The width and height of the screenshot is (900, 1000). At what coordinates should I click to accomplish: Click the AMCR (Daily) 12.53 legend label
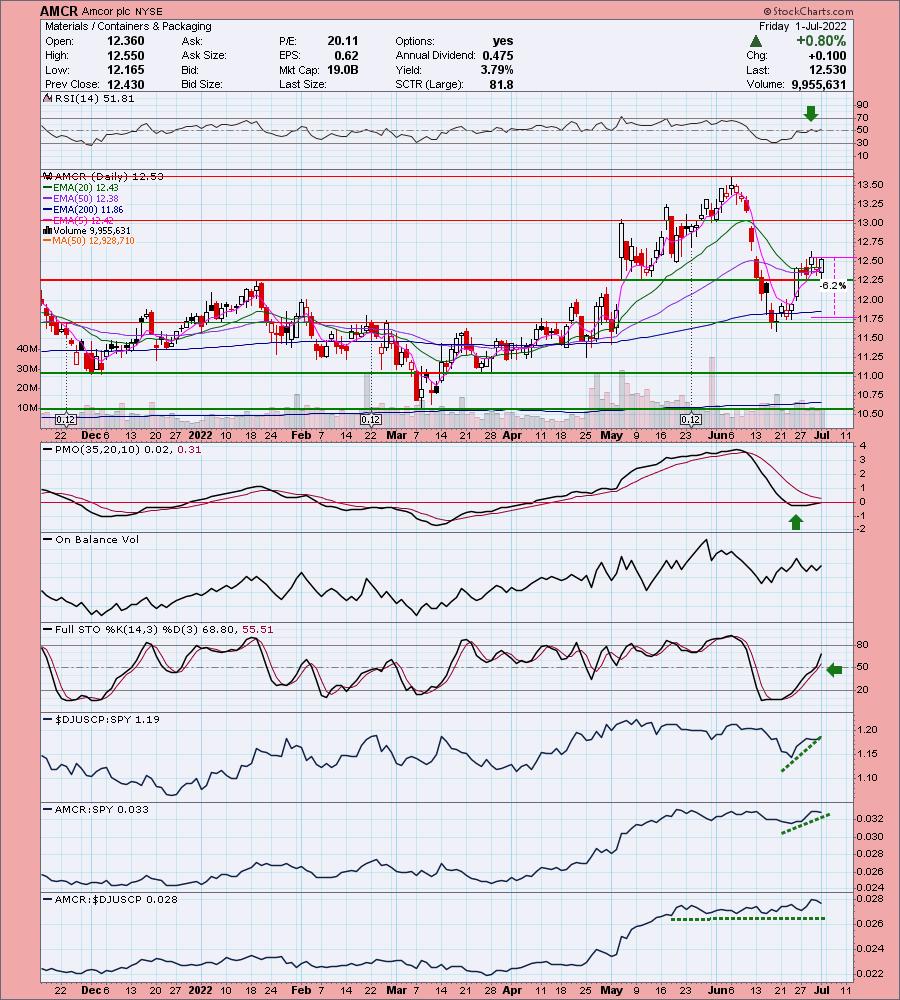pos(103,176)
